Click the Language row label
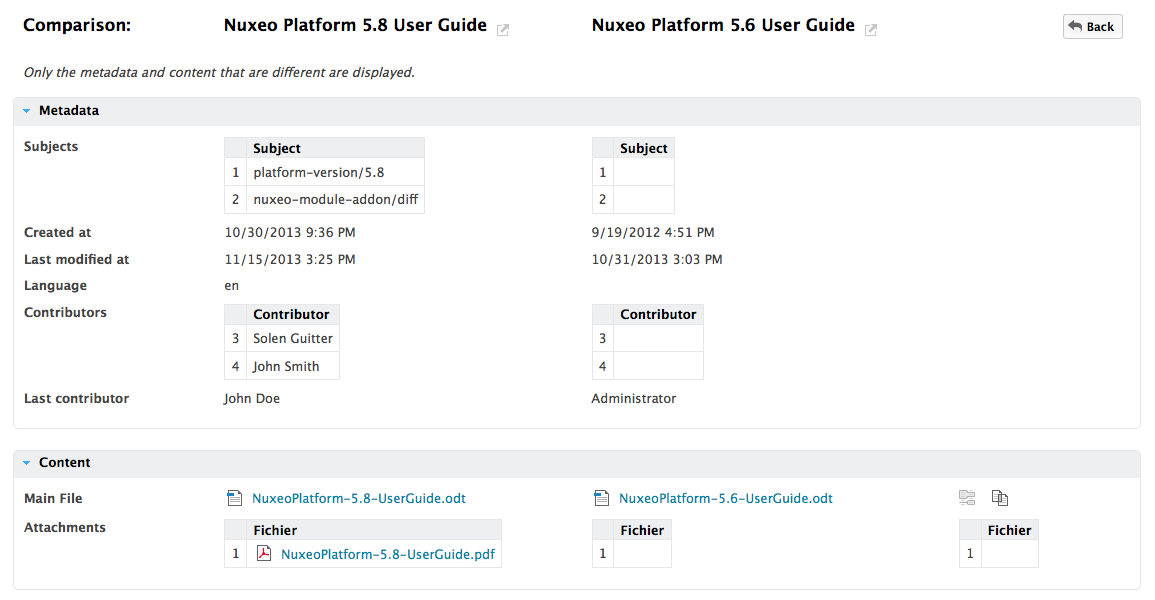 pos(55,286)
